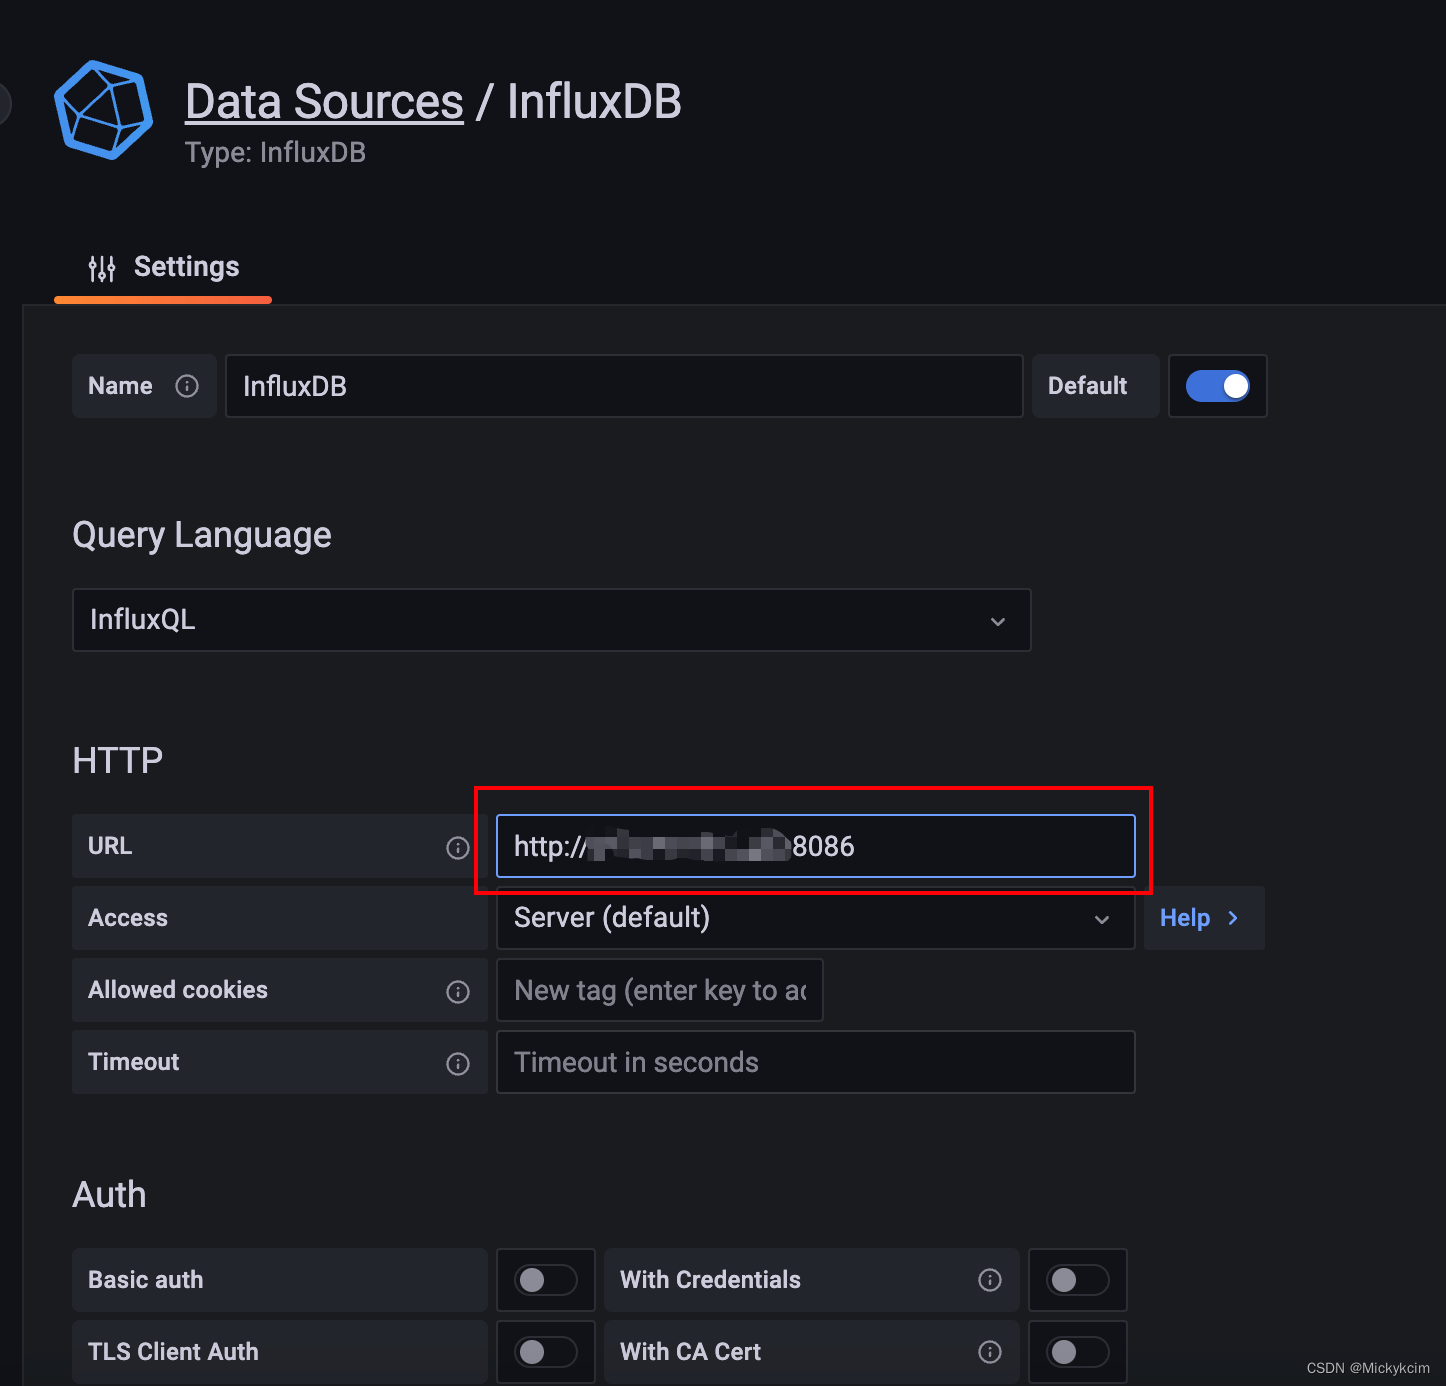Turn on the TLS Client Auth toggle
The image size is (1446, 1386).
coord(545,1352)
